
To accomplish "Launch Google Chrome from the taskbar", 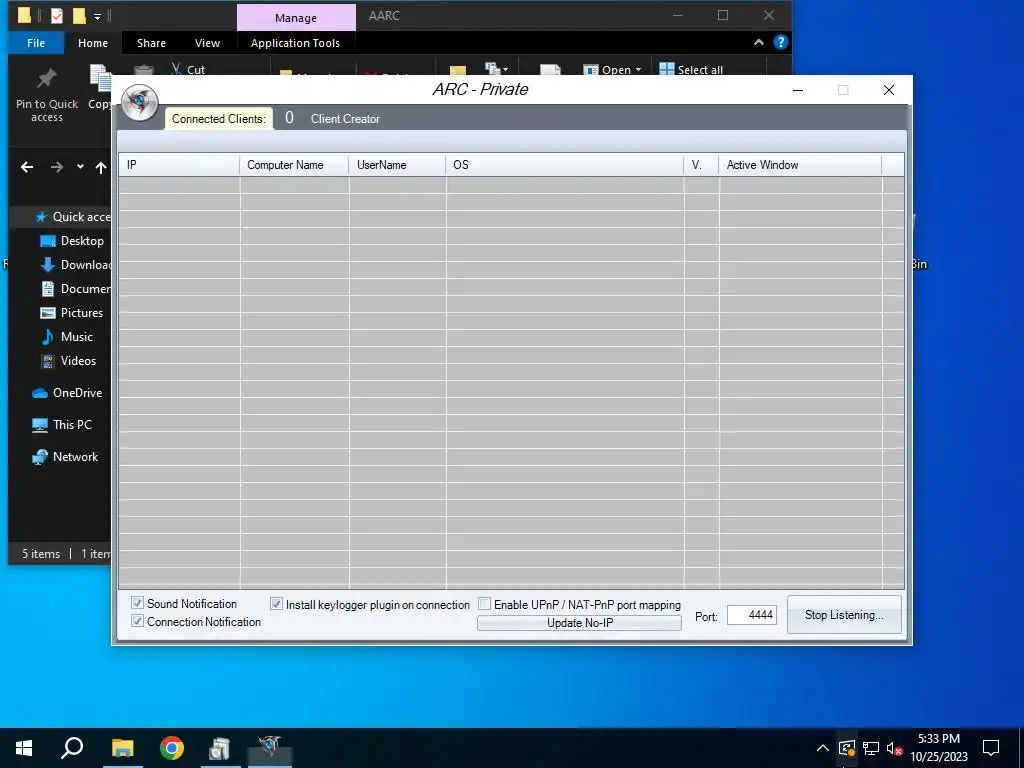I will click(x=172, y=748).
